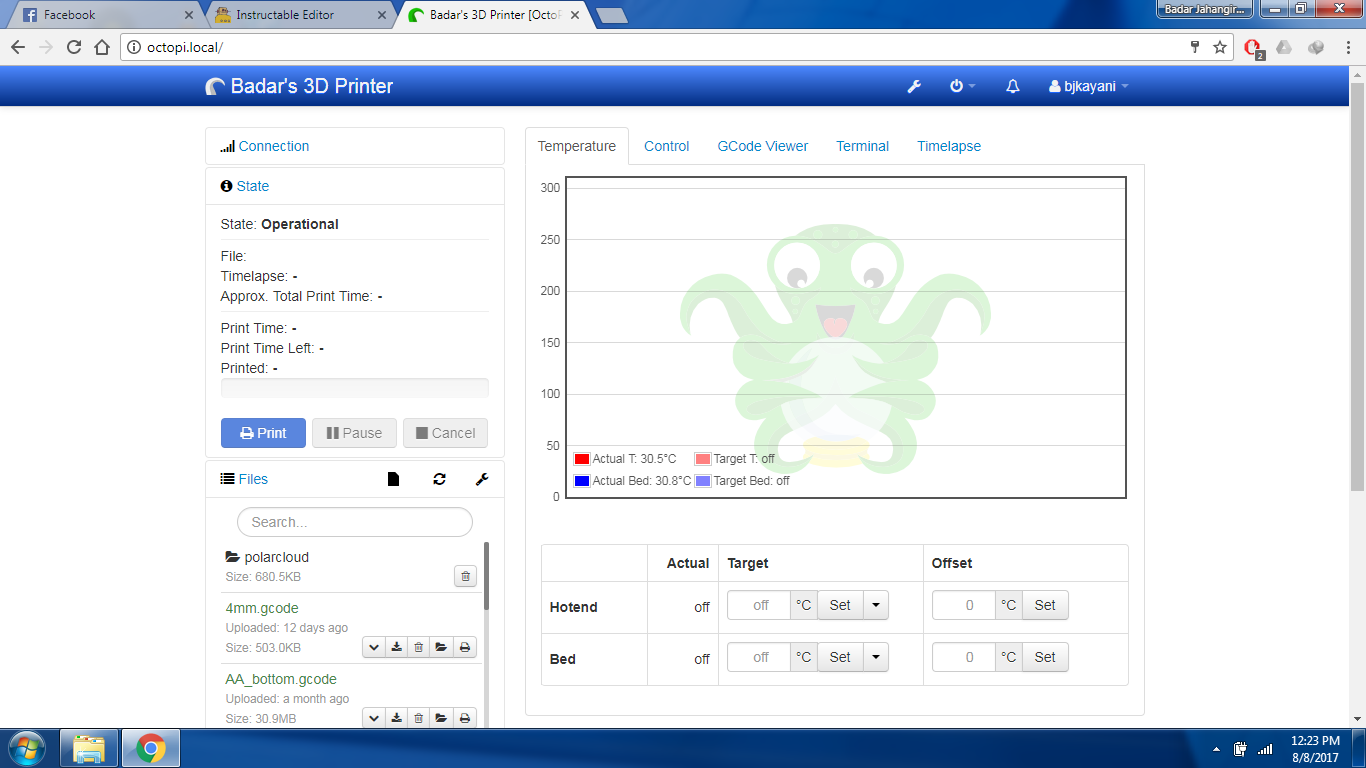Download the AA_bottom.gcode file

(x=396, y=718)
